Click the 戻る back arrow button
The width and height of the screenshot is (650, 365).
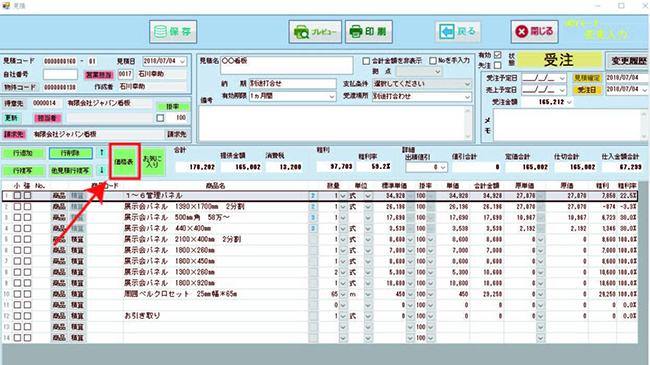tap(458, 32)
